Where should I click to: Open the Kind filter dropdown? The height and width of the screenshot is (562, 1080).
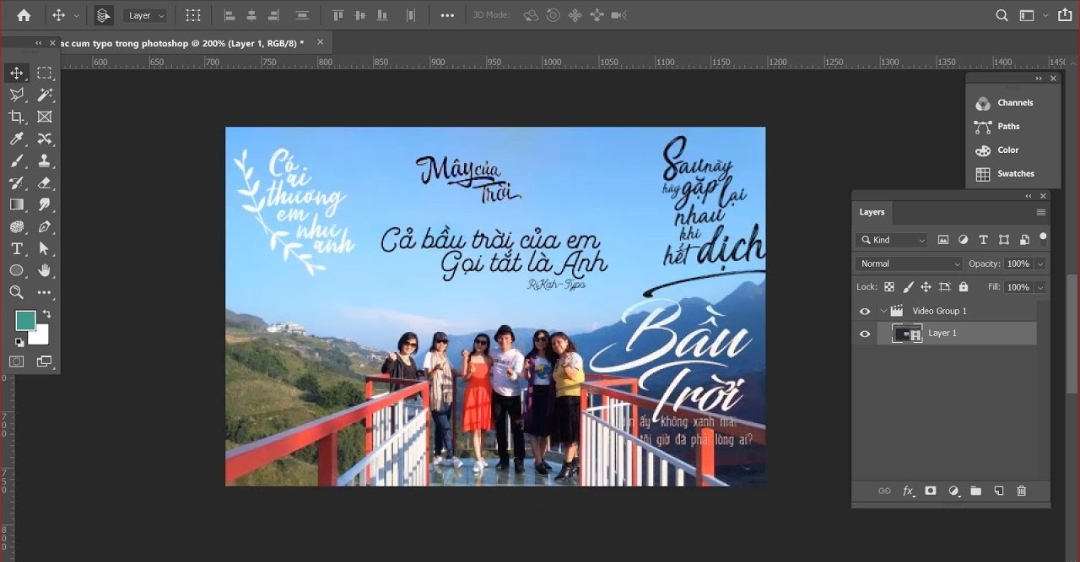(x=892, y=240)
